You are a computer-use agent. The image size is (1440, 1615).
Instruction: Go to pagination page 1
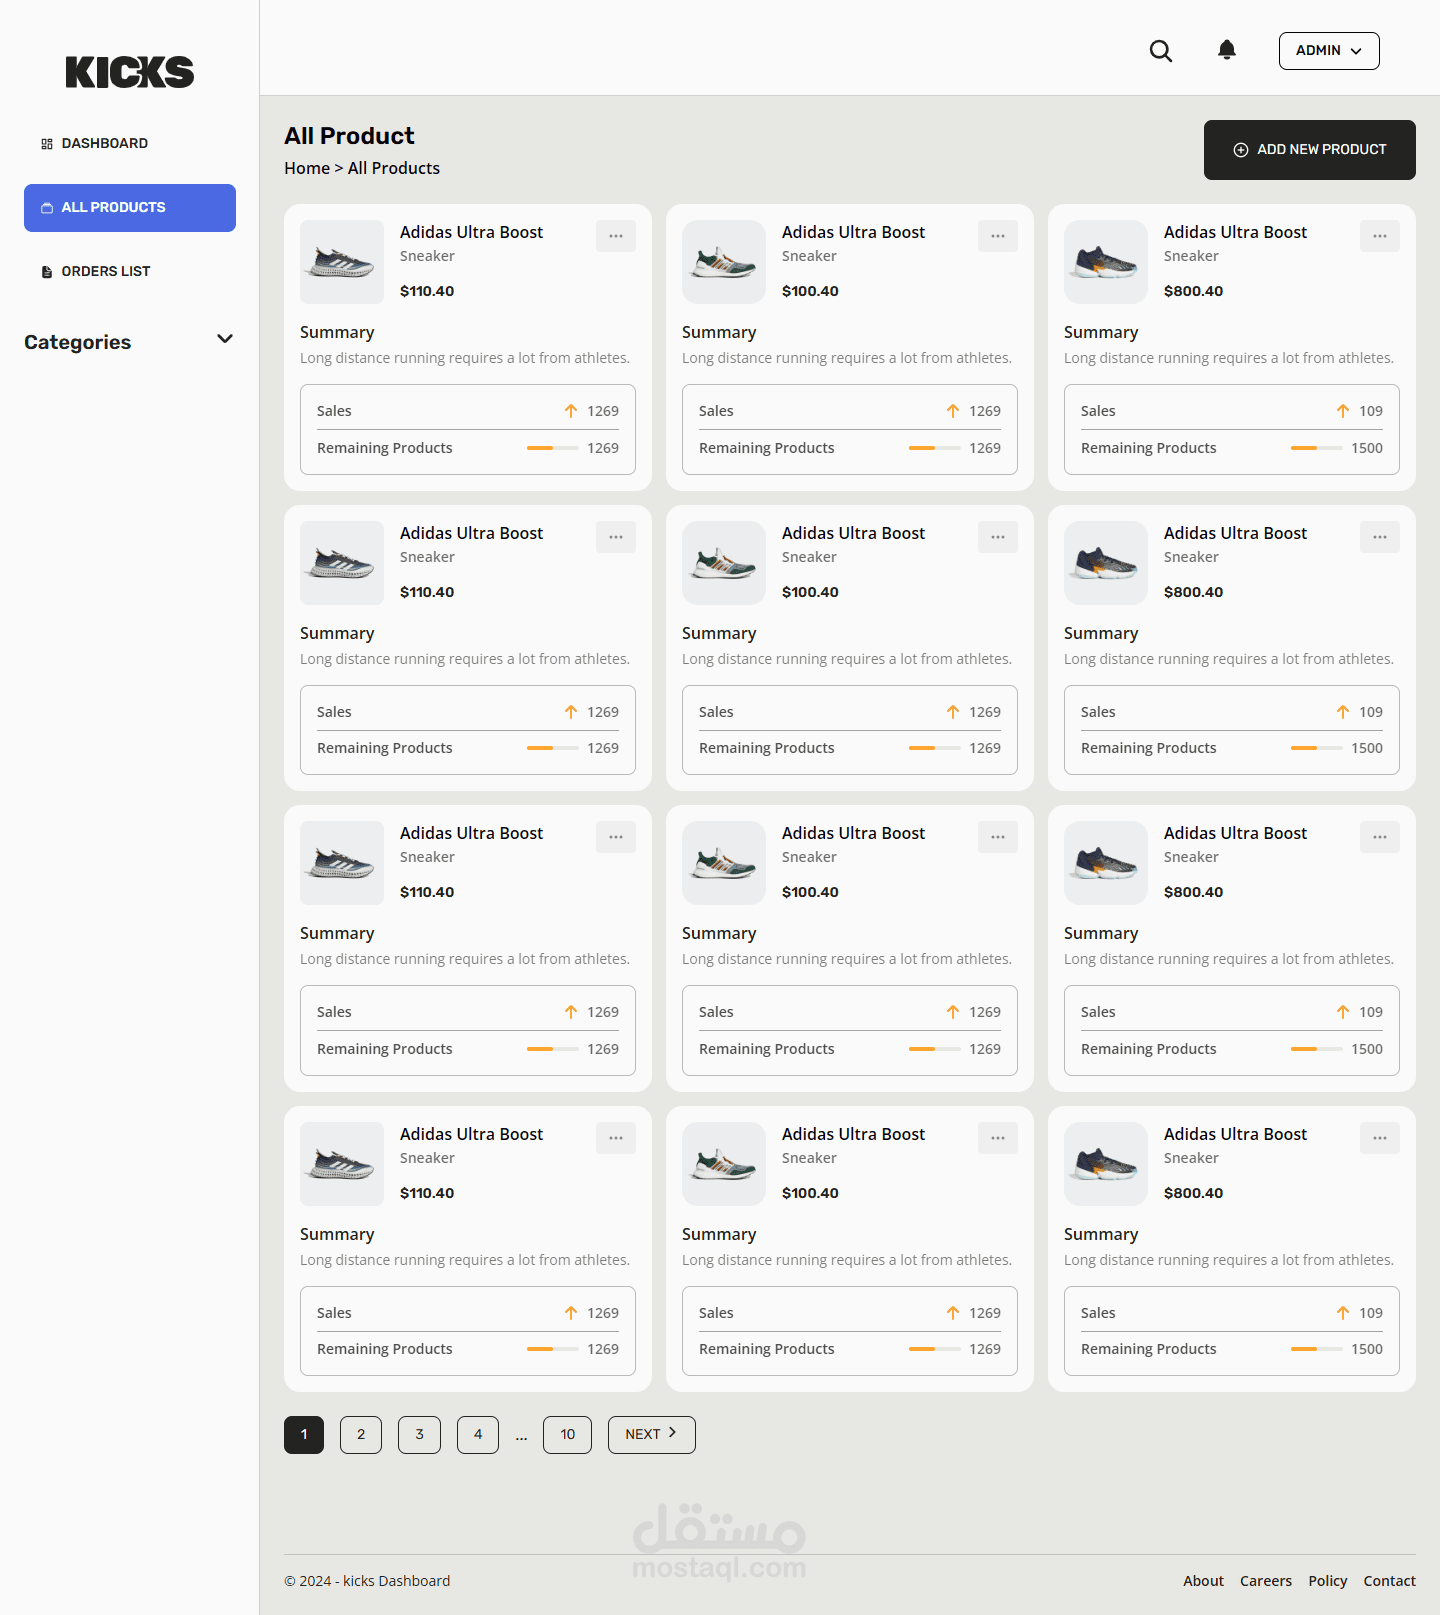pos(304,1435)
